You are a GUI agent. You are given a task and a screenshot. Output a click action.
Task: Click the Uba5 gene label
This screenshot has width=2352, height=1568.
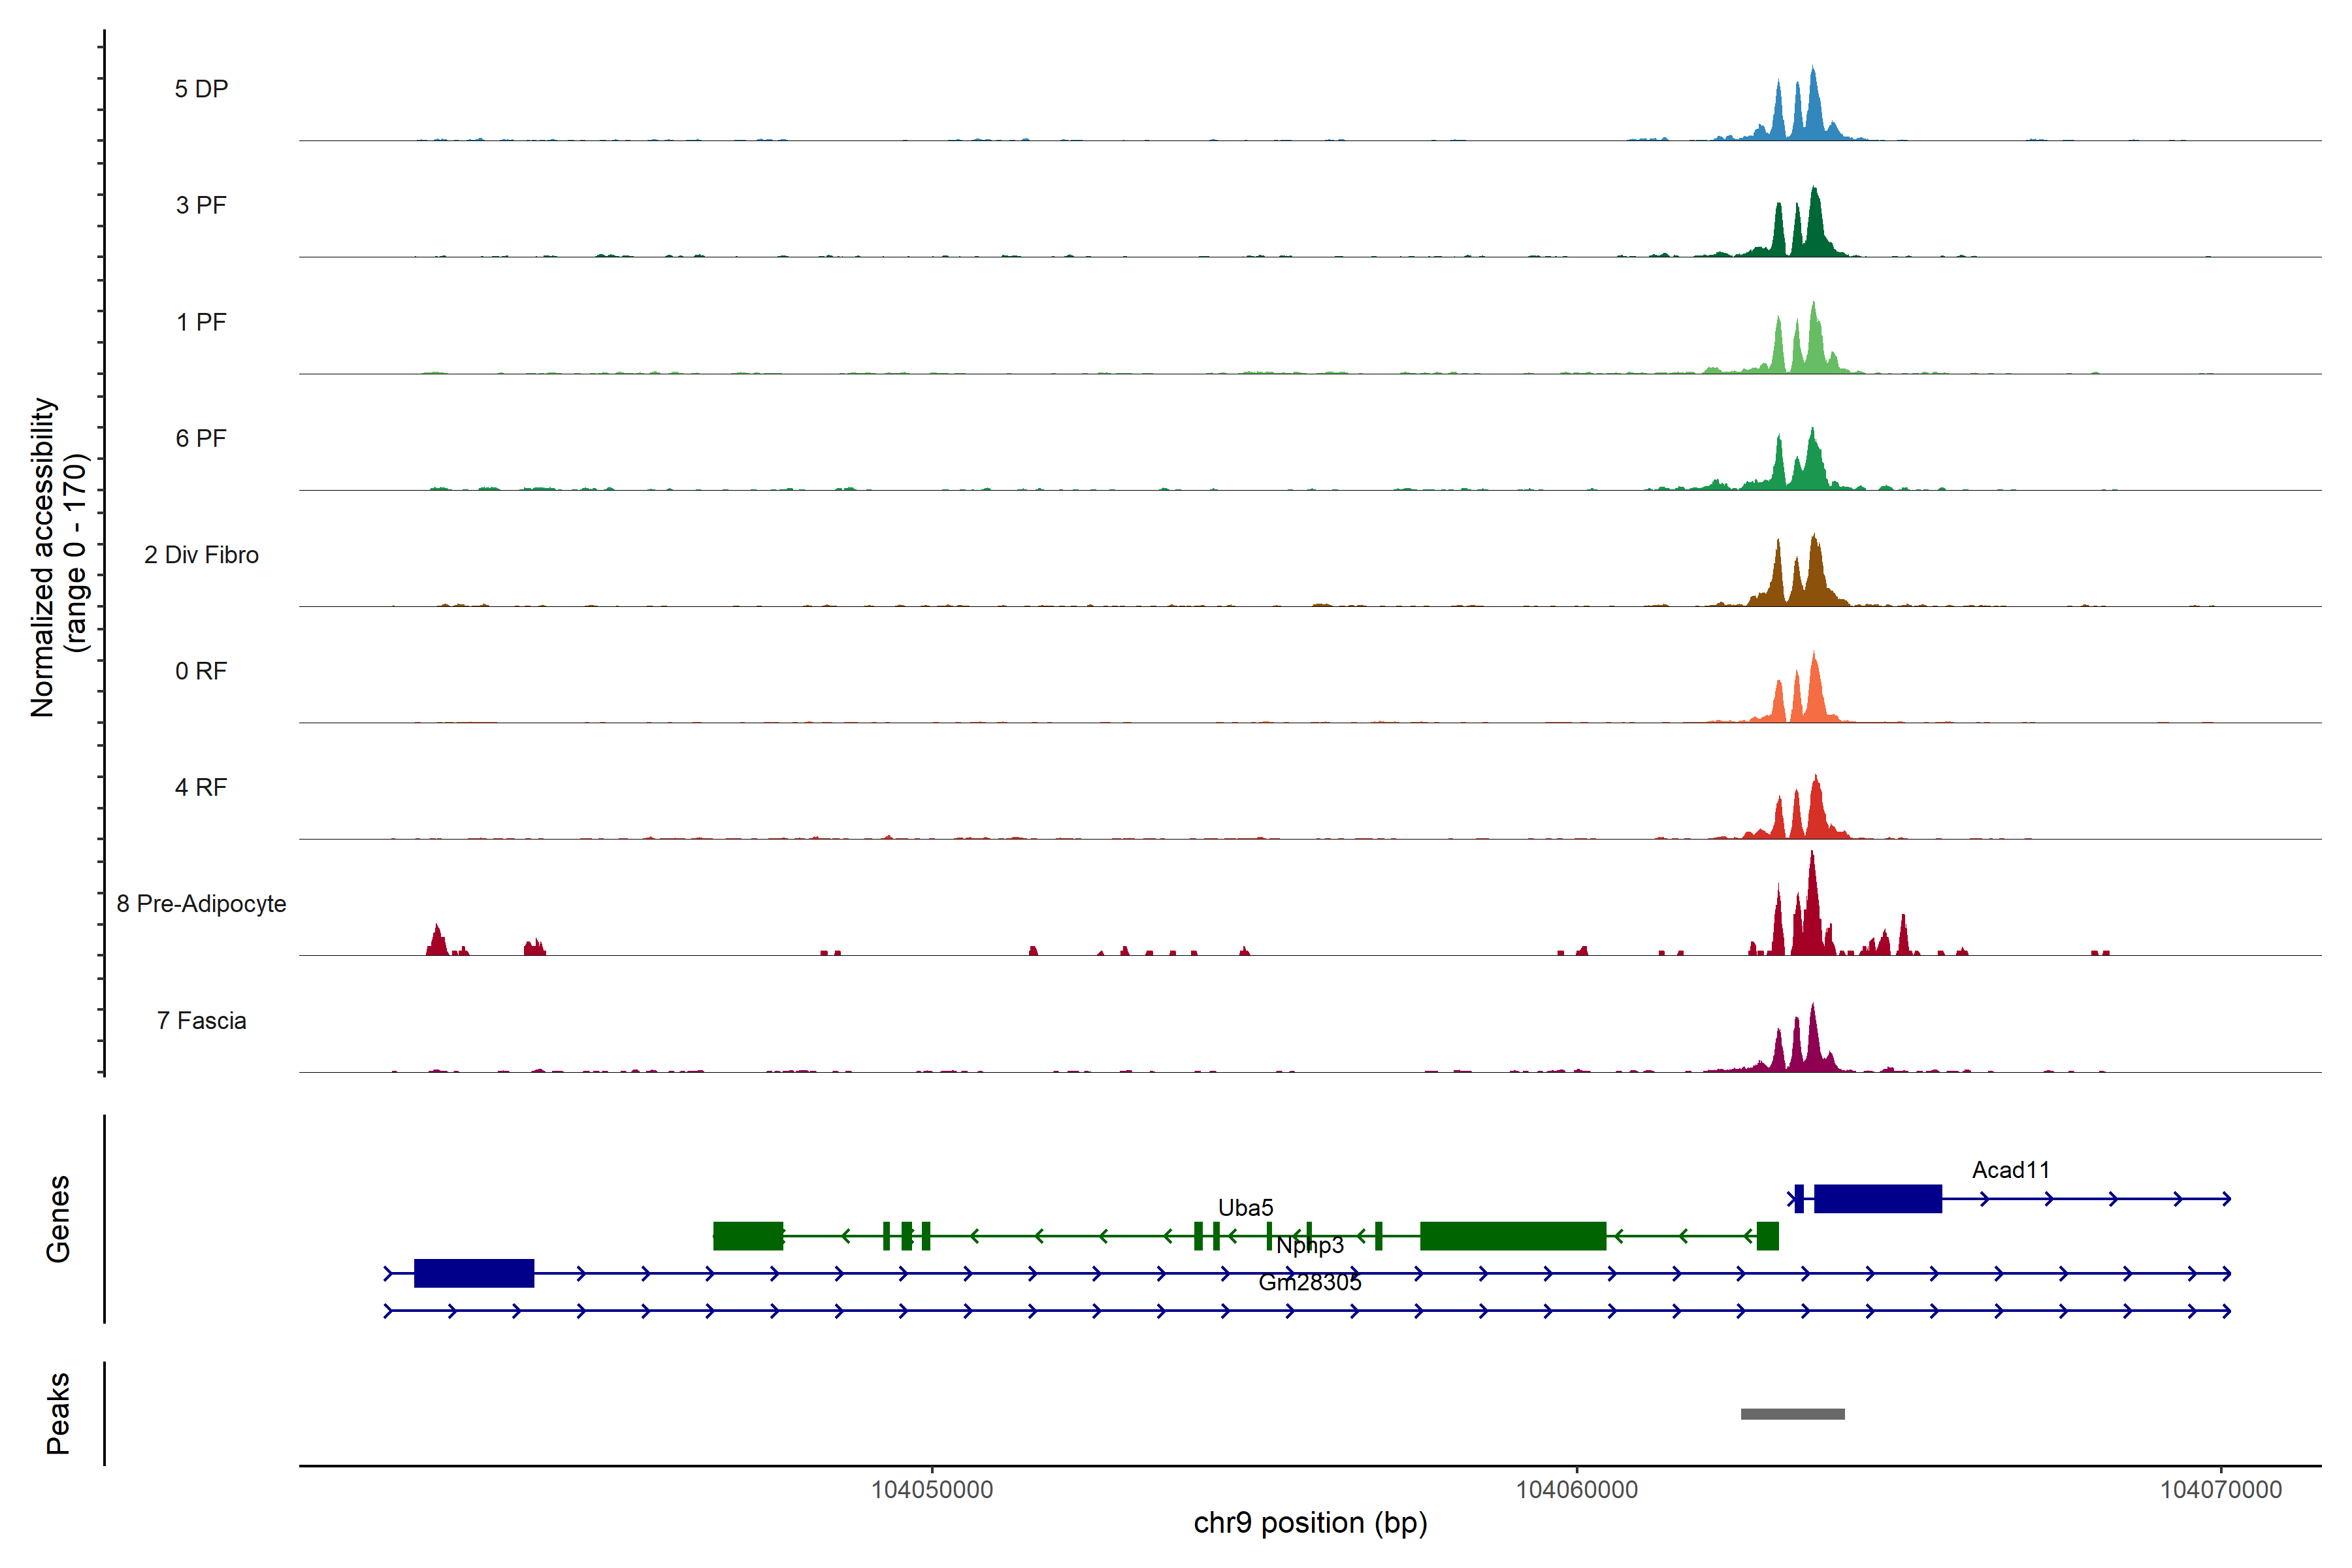coord(1245,1208)
